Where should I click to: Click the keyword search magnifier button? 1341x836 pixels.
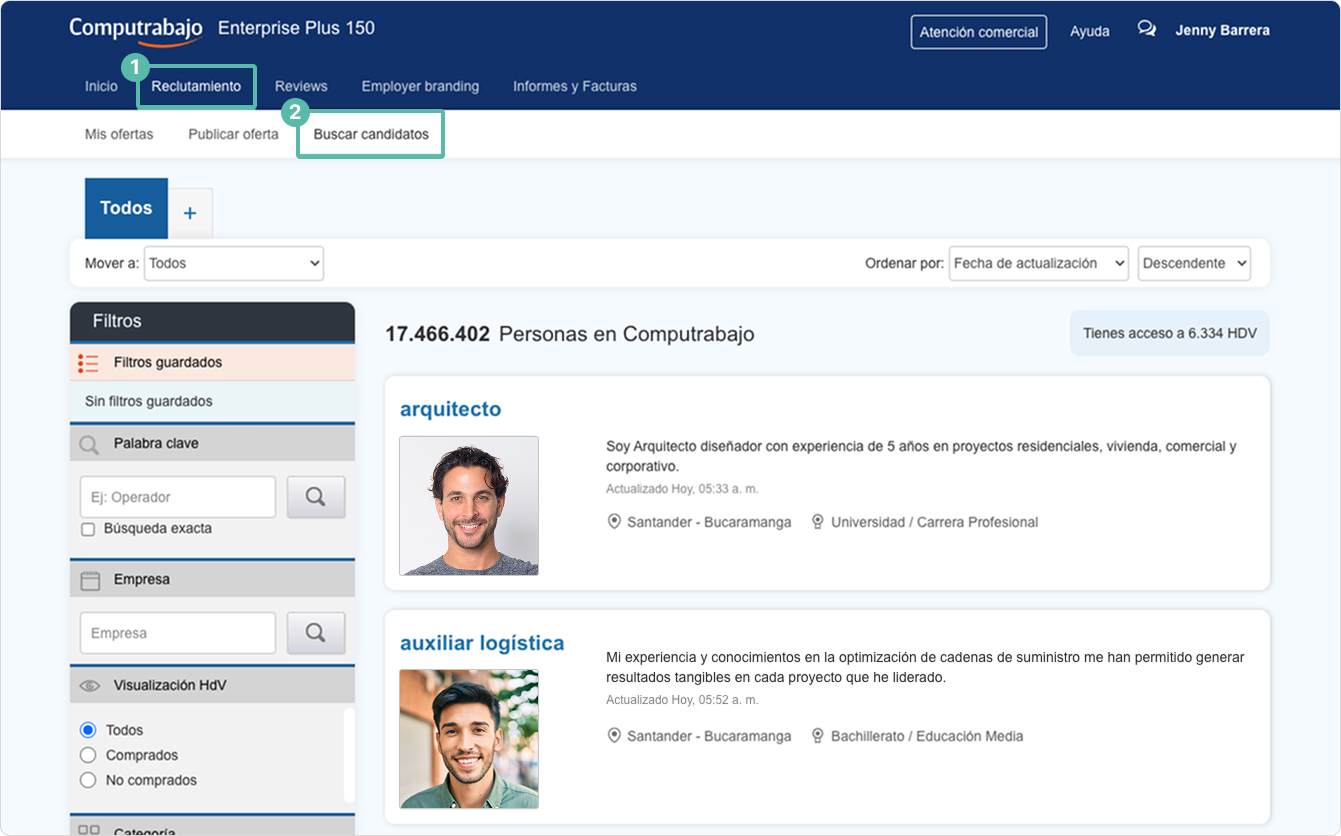pos(316,497)
